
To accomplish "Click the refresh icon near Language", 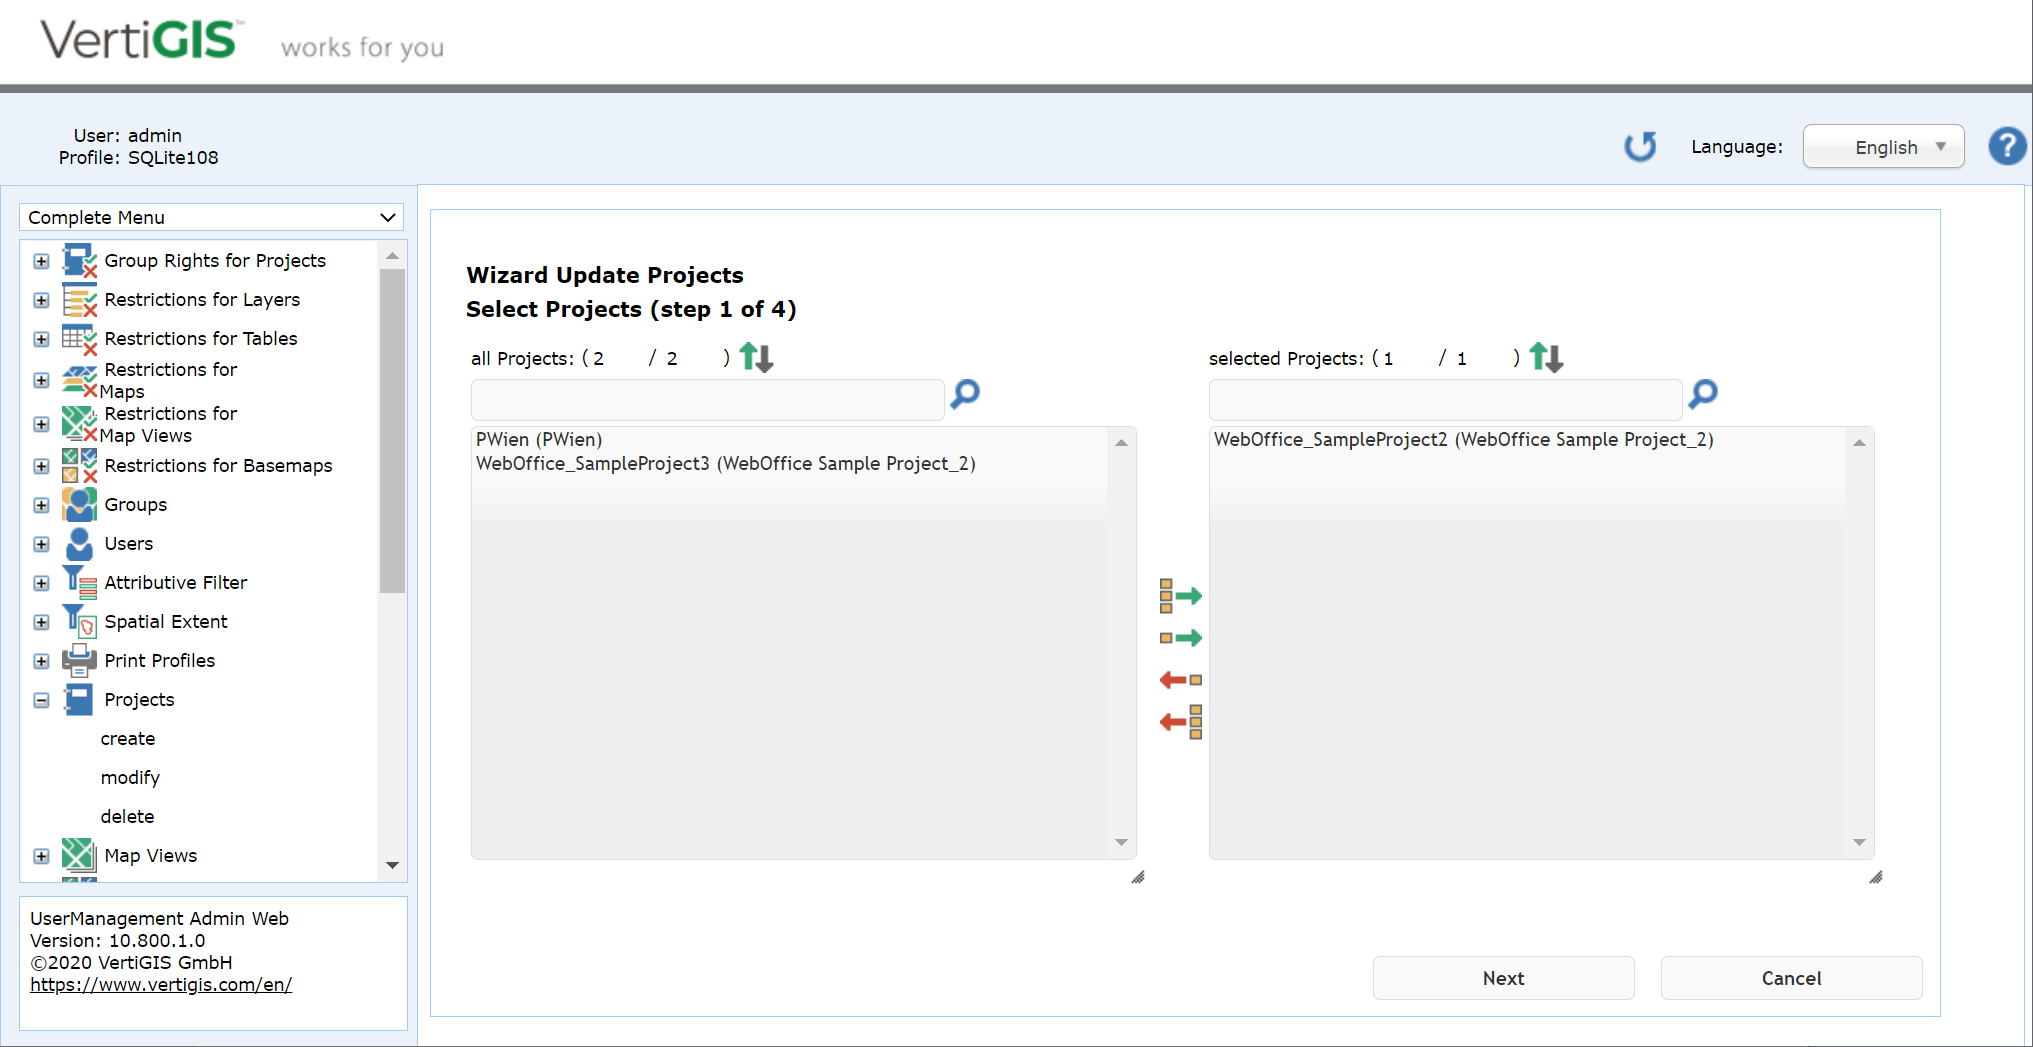I will coord(1639,146).
